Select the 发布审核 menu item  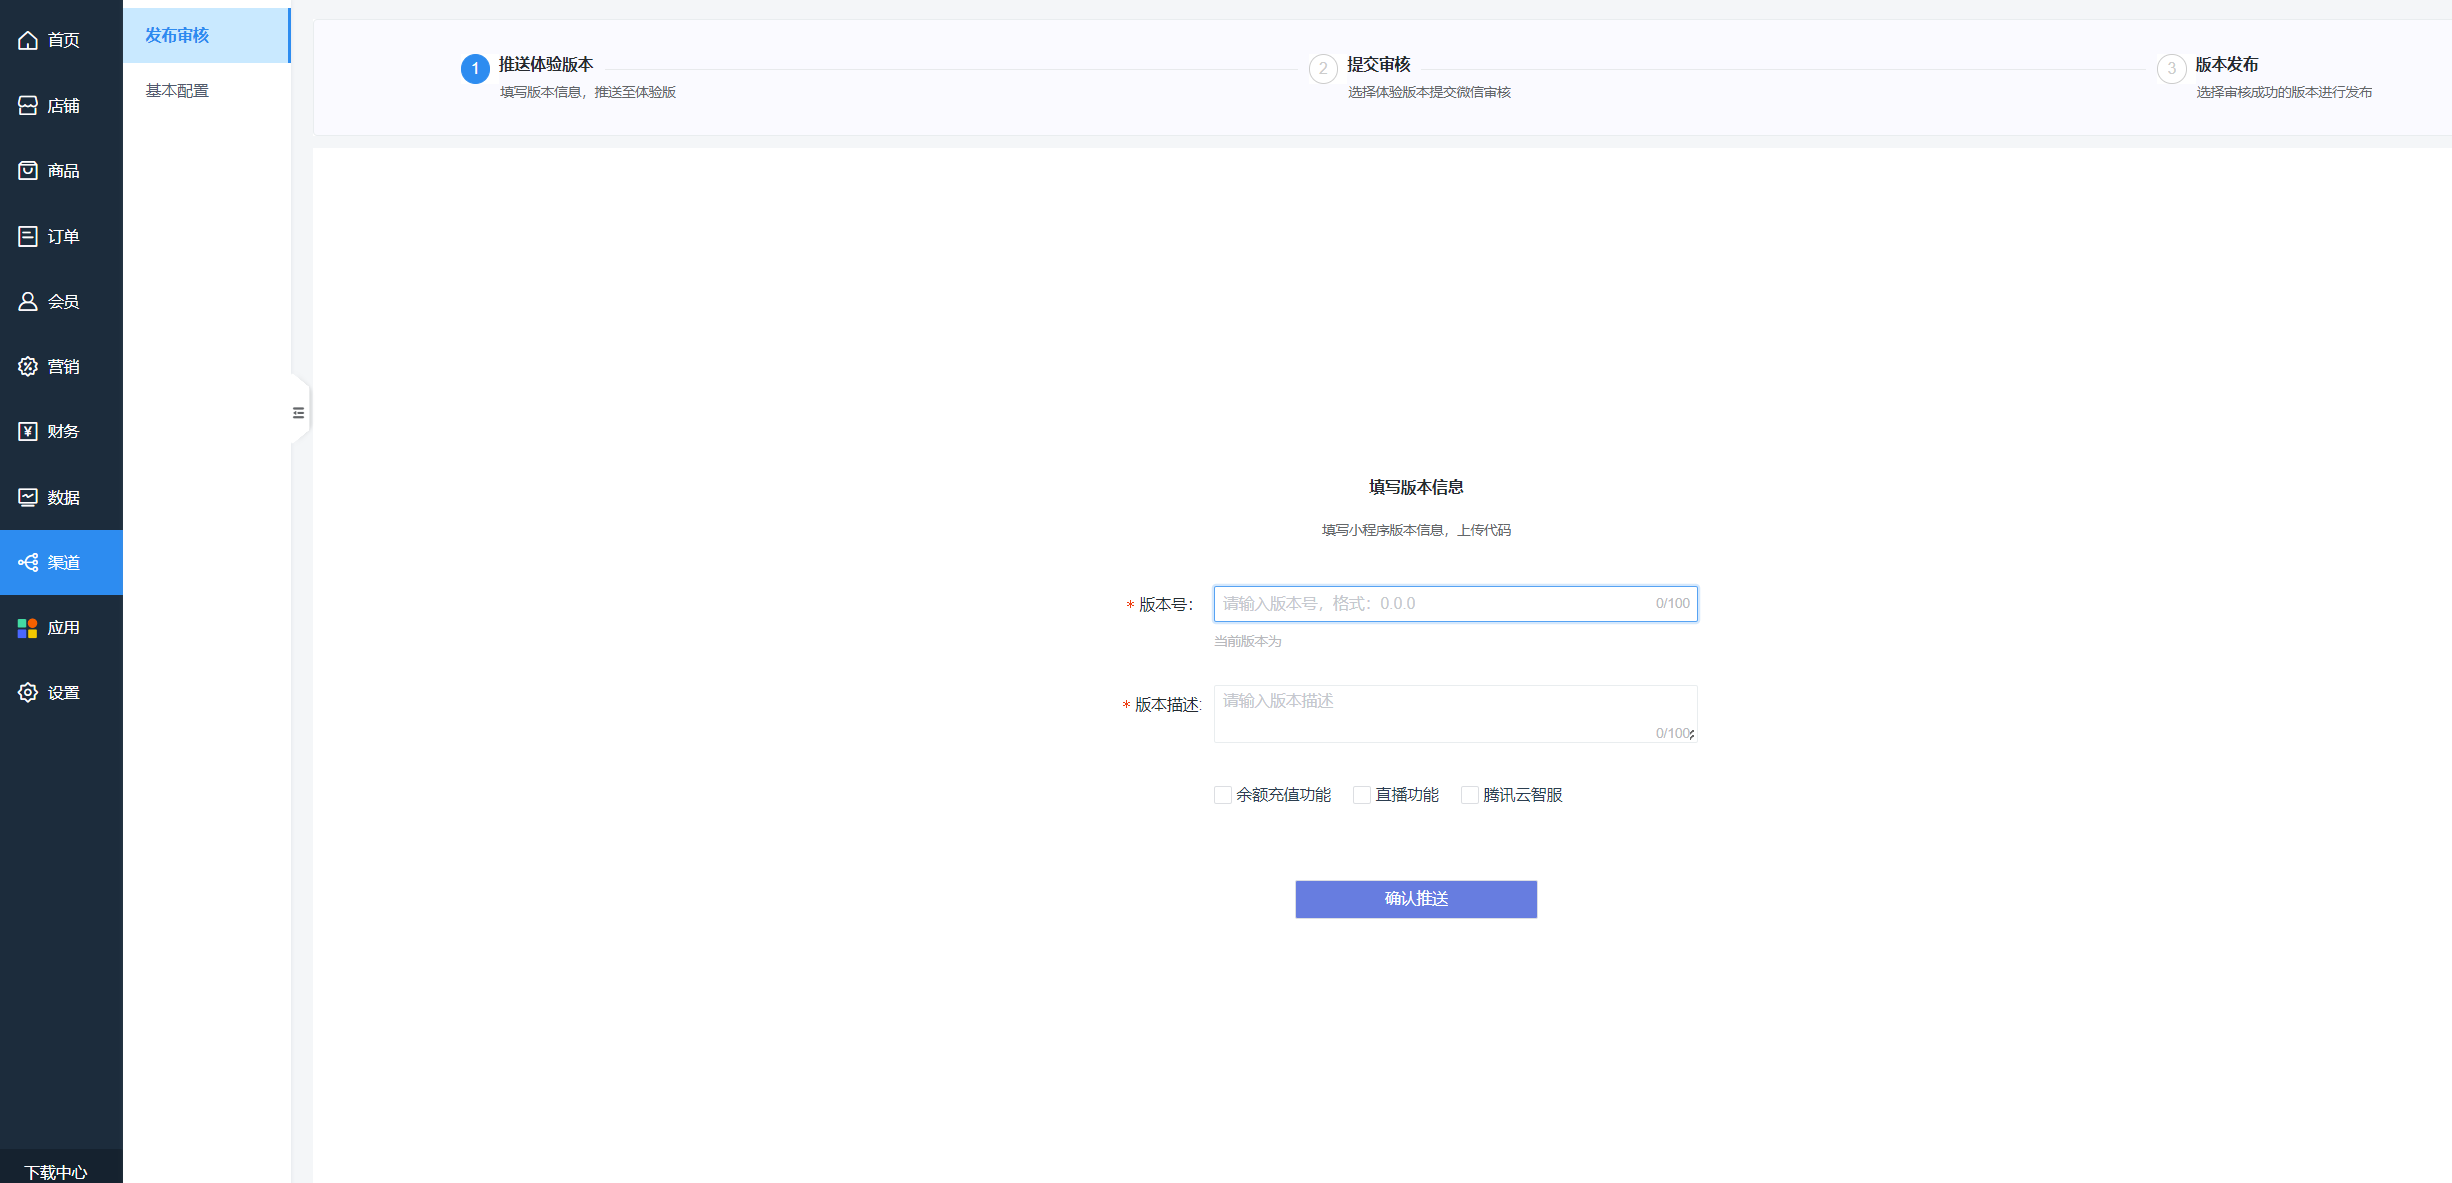click(177, 36)
